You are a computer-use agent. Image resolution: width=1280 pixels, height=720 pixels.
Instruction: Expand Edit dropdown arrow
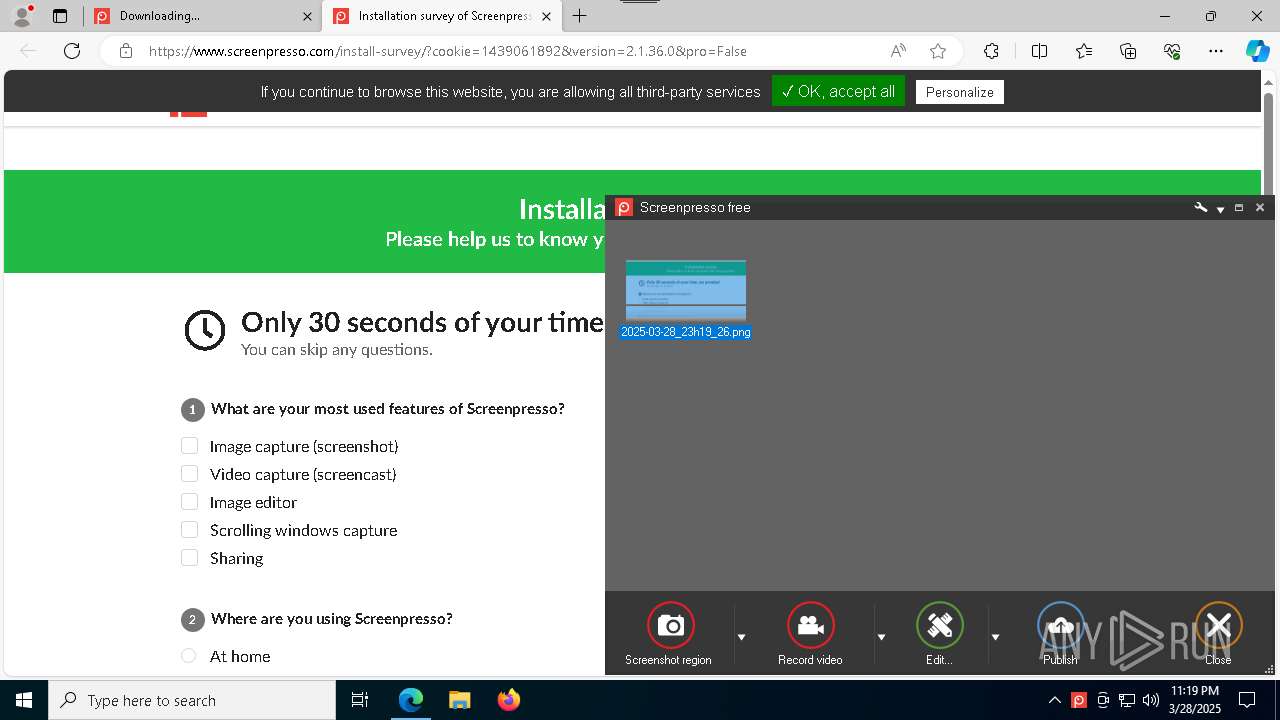(995, 636)
